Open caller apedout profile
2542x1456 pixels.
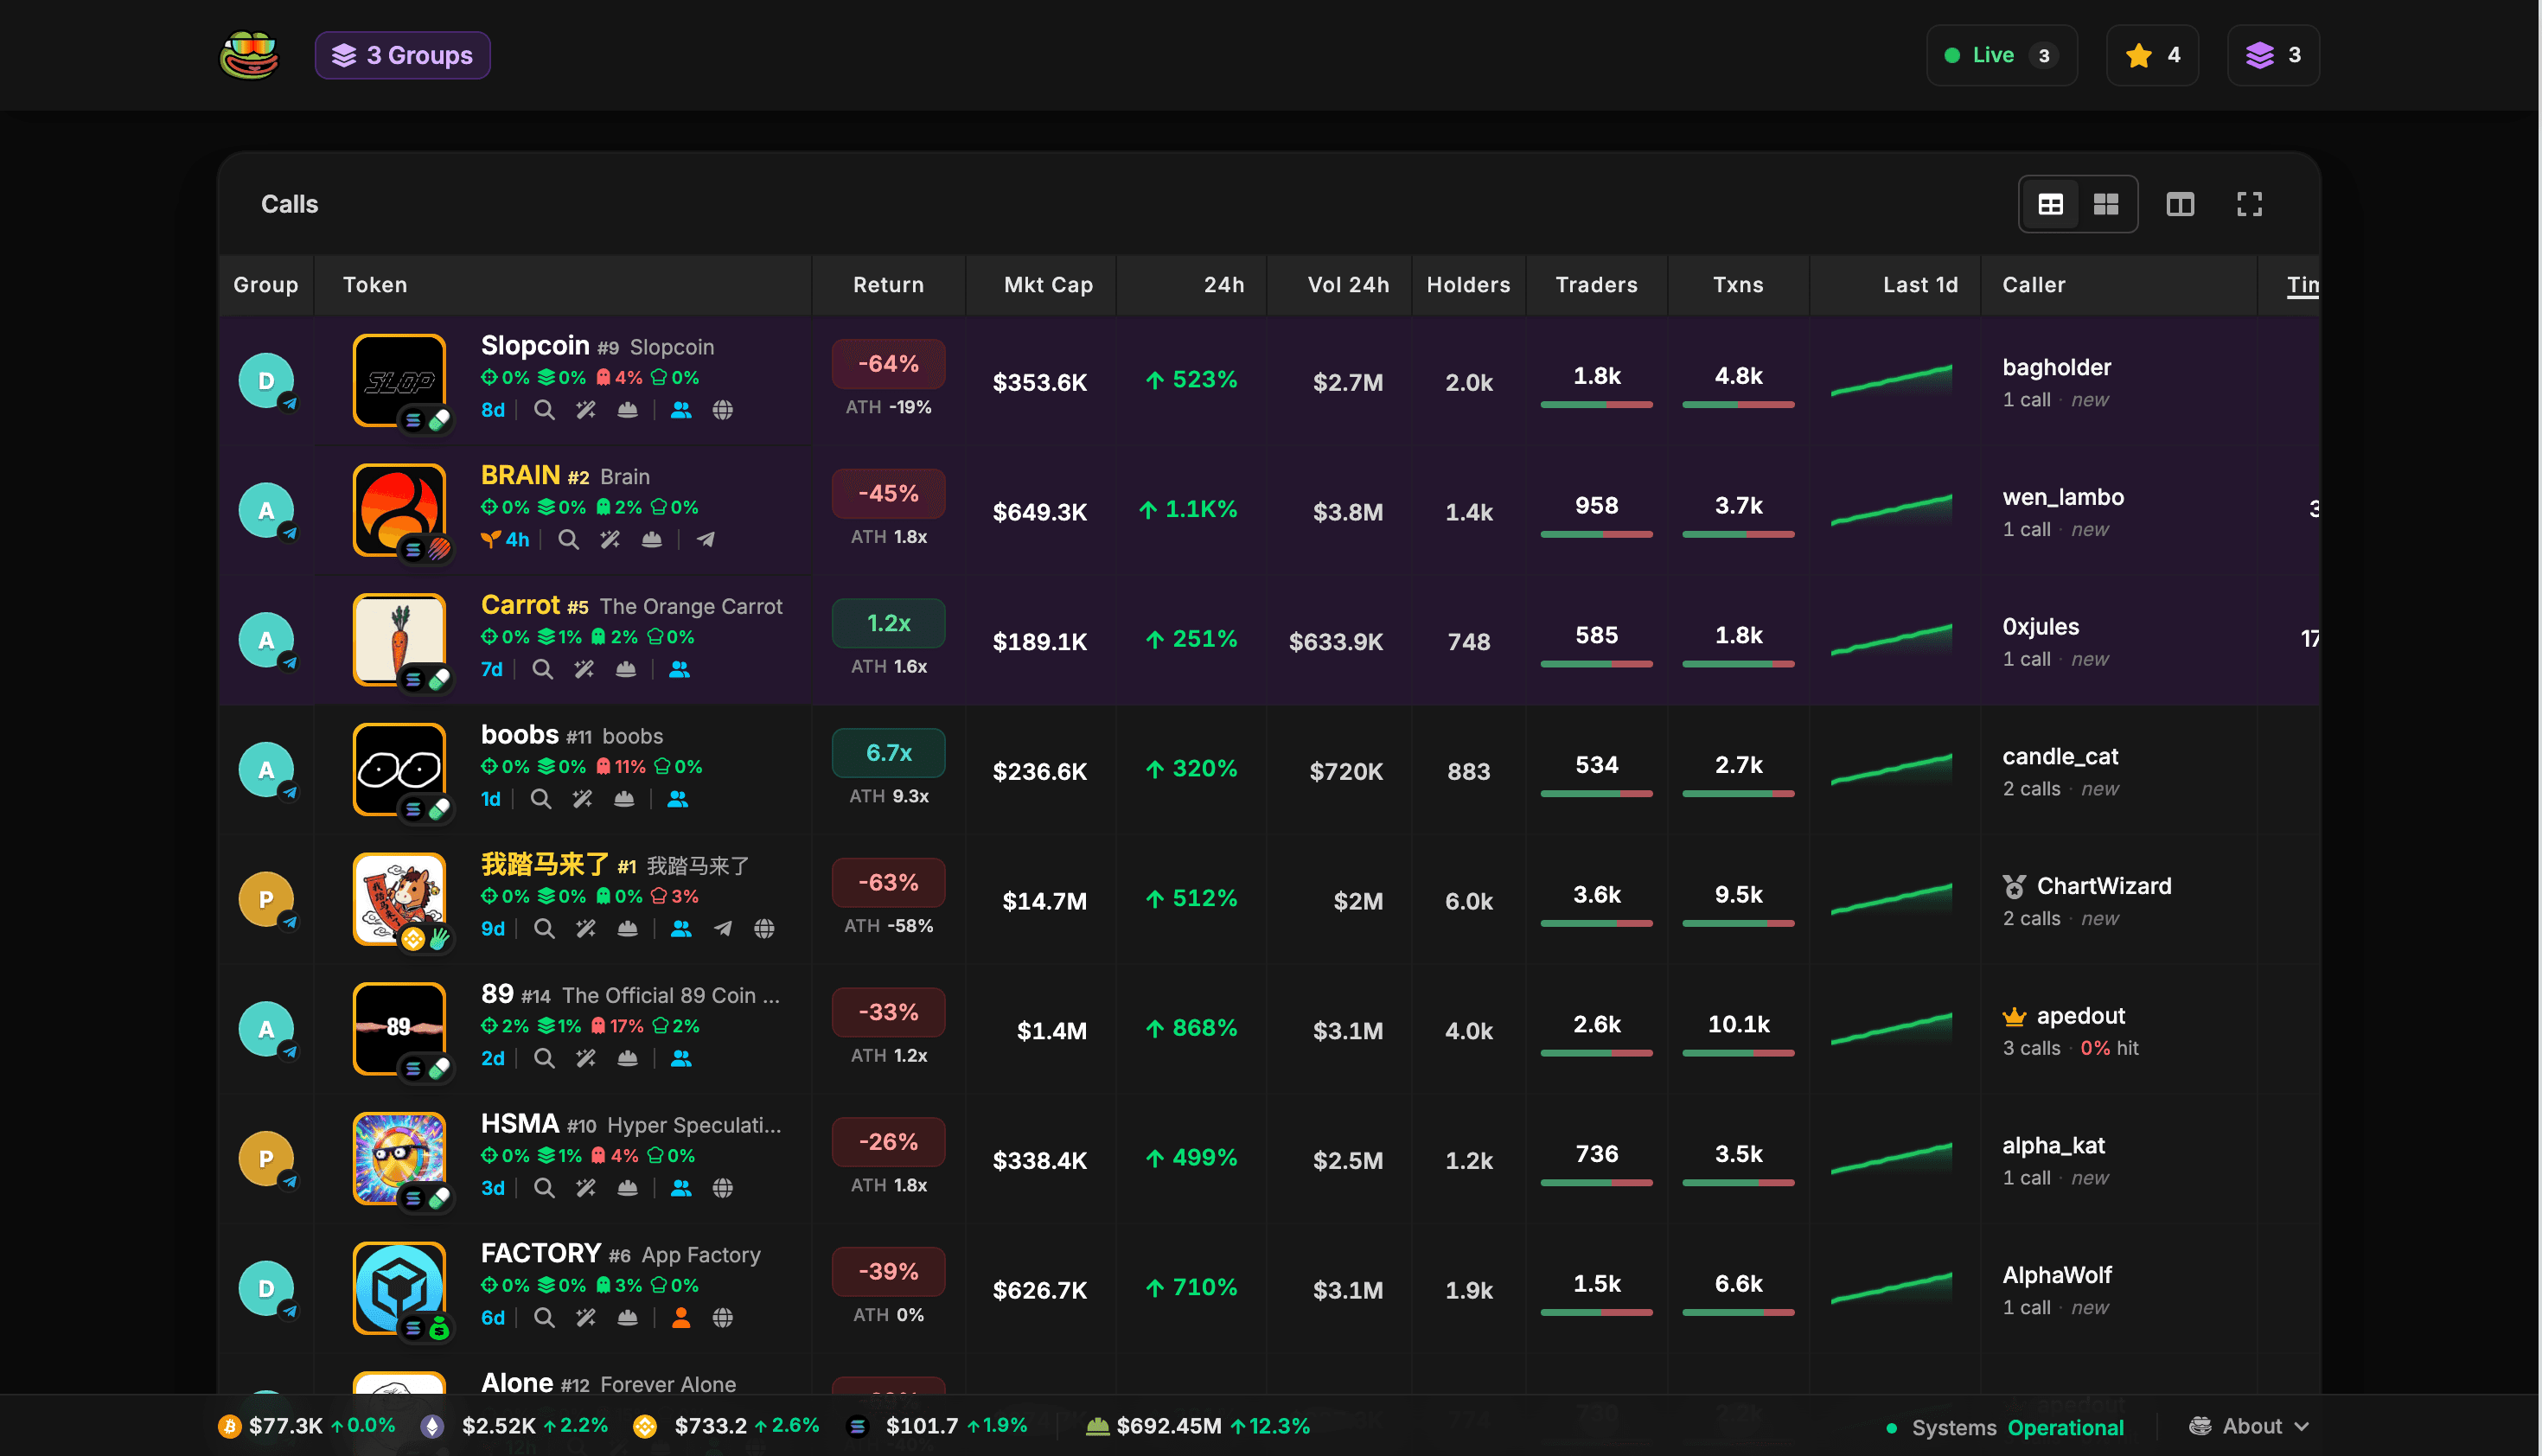click(2081, 1016)
